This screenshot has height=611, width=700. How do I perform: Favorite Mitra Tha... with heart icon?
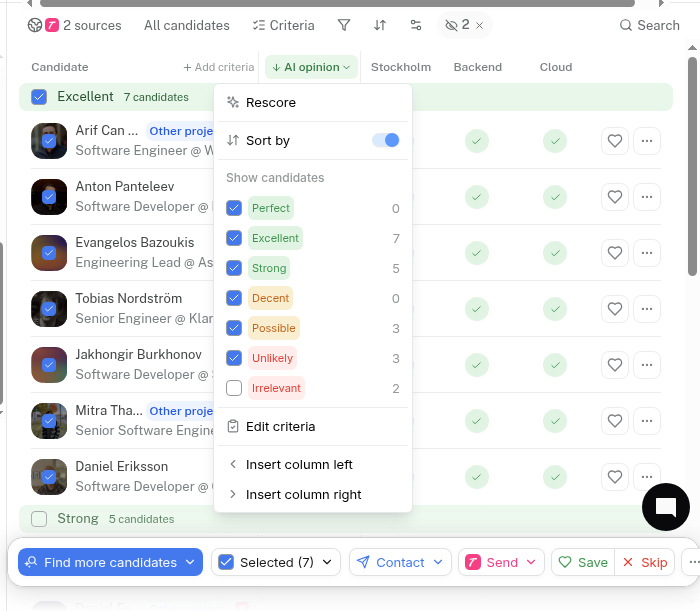pyautogui.click(x=615, y=421)
